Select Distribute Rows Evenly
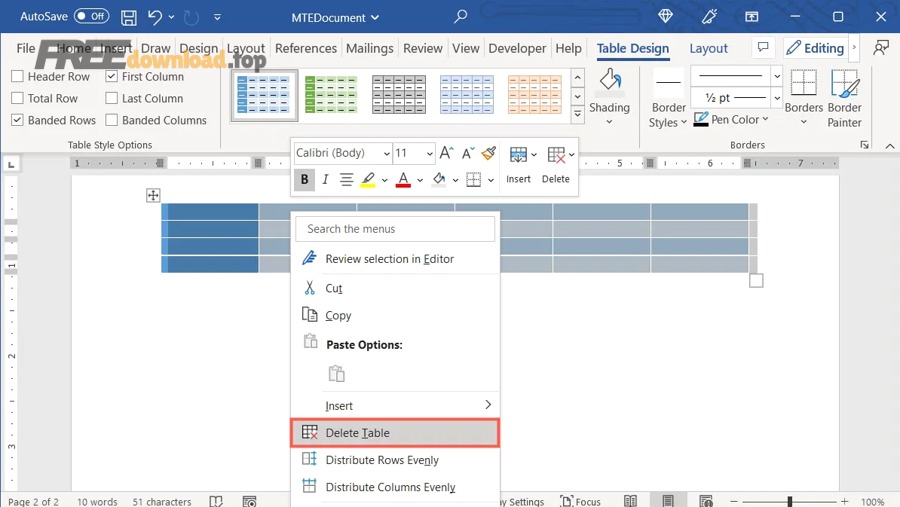 (x=395, y=459)
